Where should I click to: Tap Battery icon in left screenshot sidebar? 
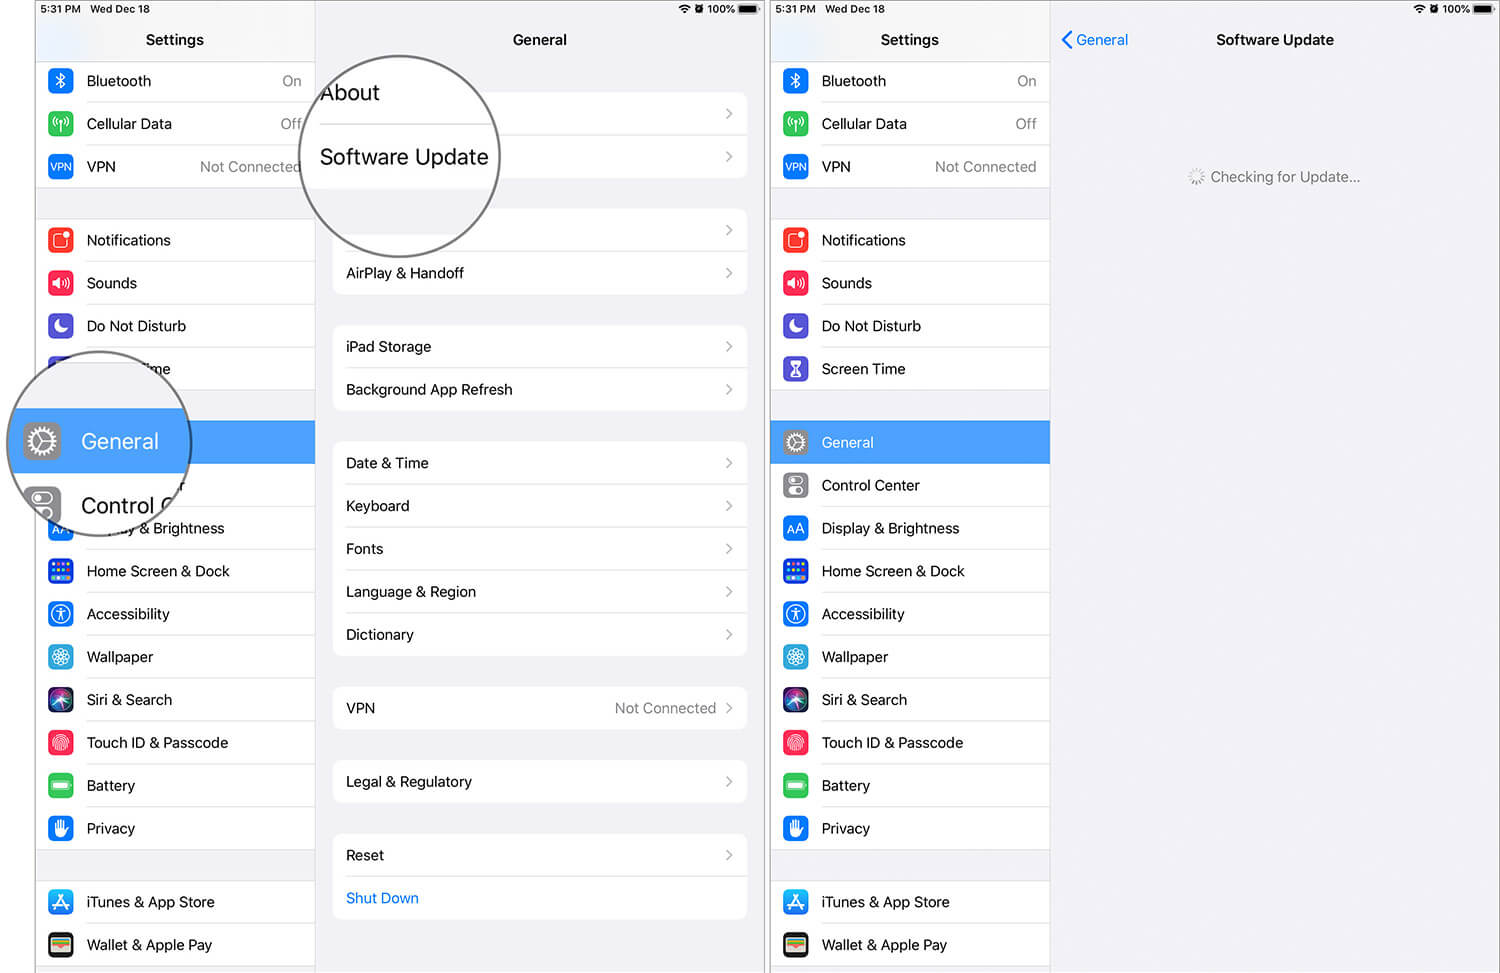pos(61,786)
